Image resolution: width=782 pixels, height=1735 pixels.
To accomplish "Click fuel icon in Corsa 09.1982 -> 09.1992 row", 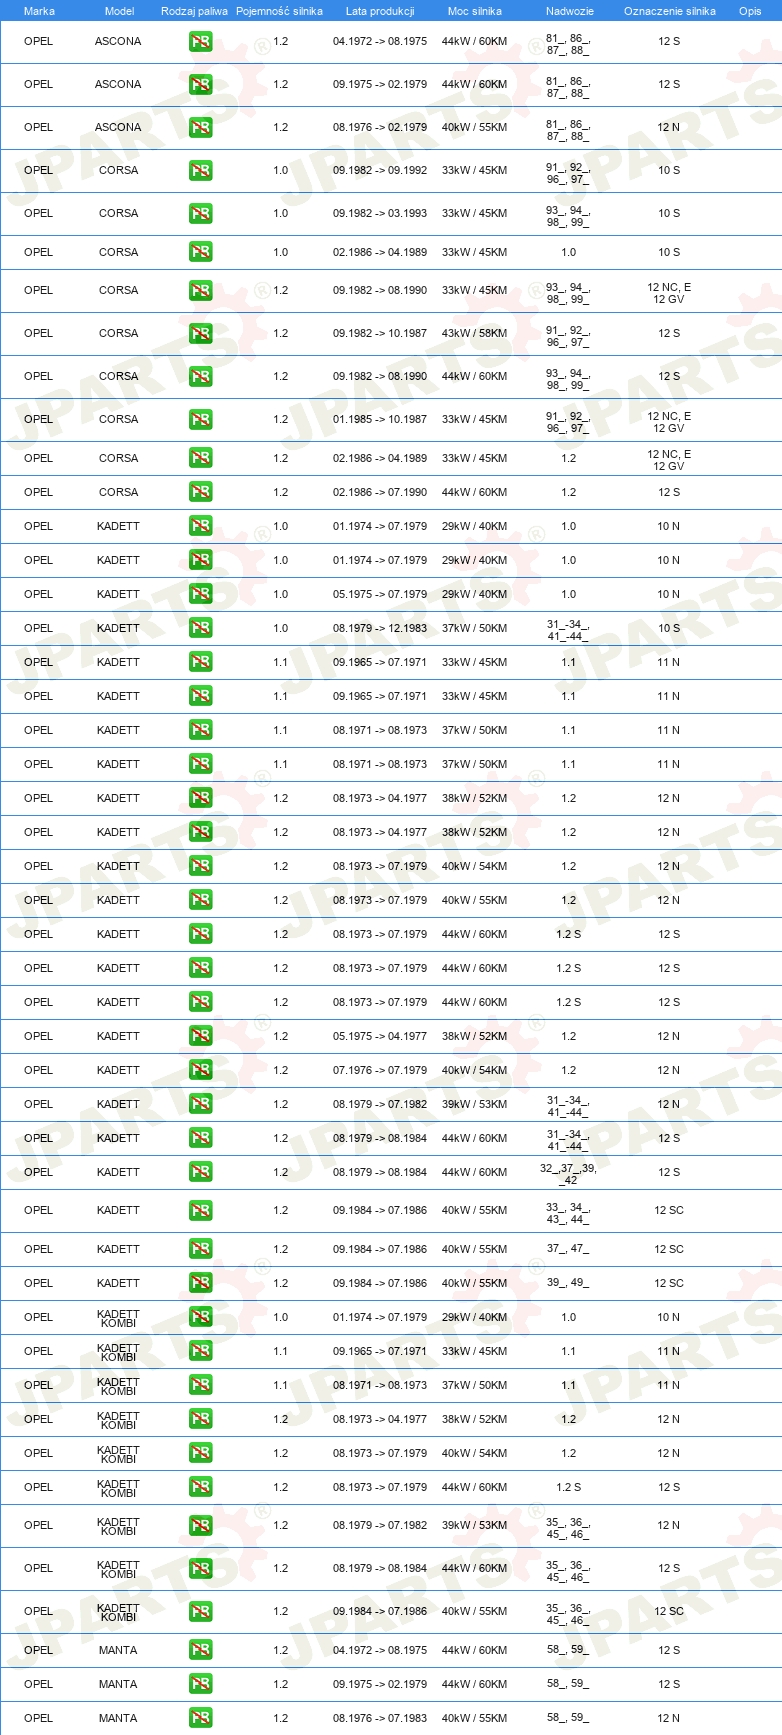I will coord(200,171).
